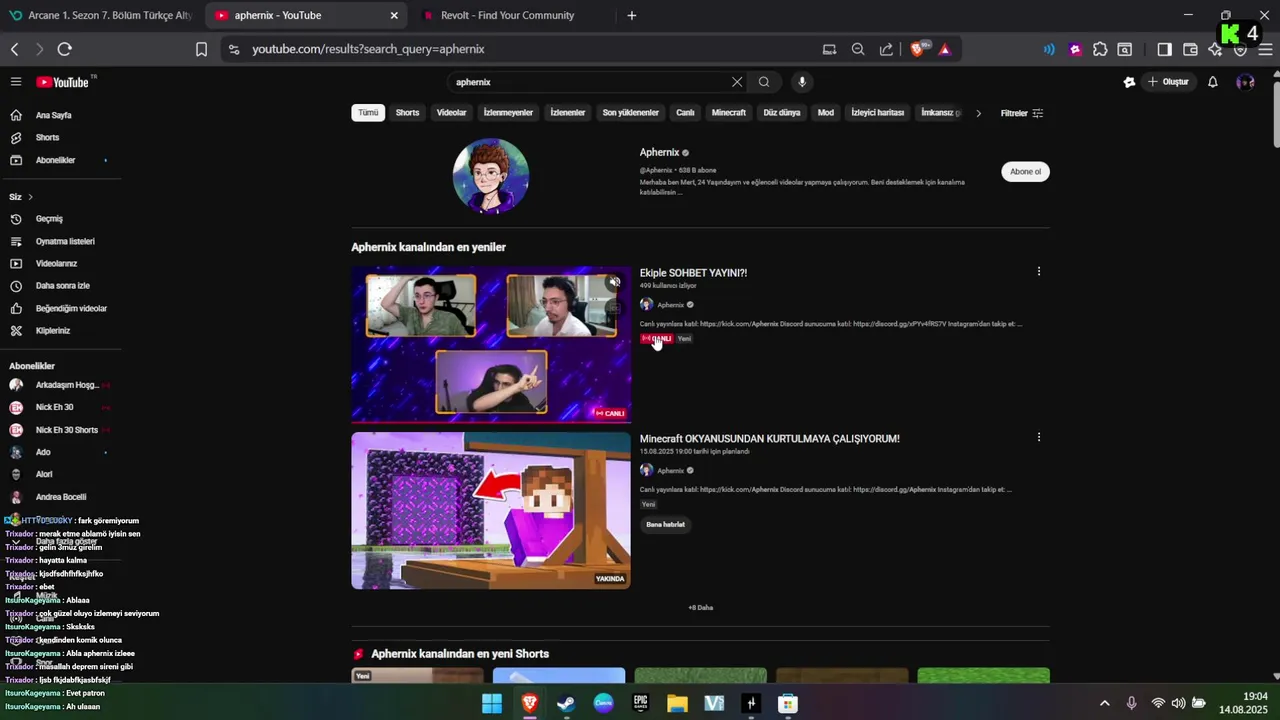Screen dimensions: 1280x720
Task: Open the Windows Start menu
Action: [492, 703]
